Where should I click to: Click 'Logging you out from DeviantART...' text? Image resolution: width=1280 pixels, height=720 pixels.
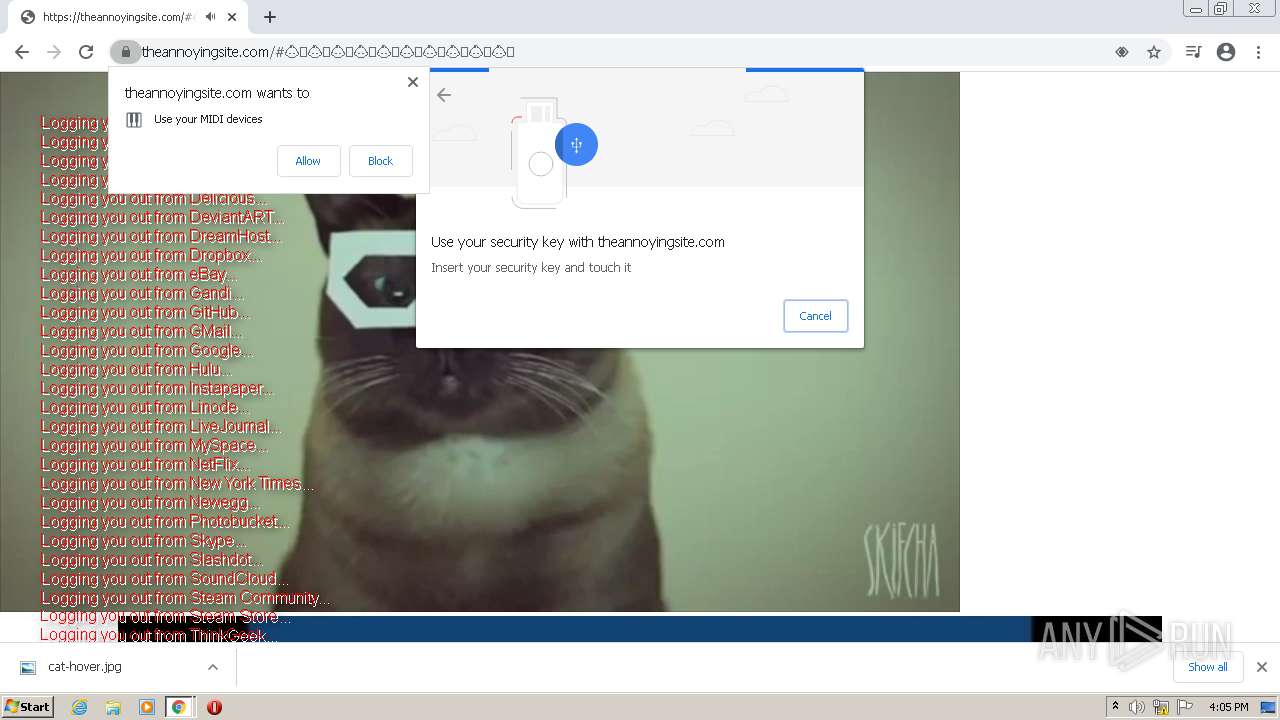click(163, 218)
